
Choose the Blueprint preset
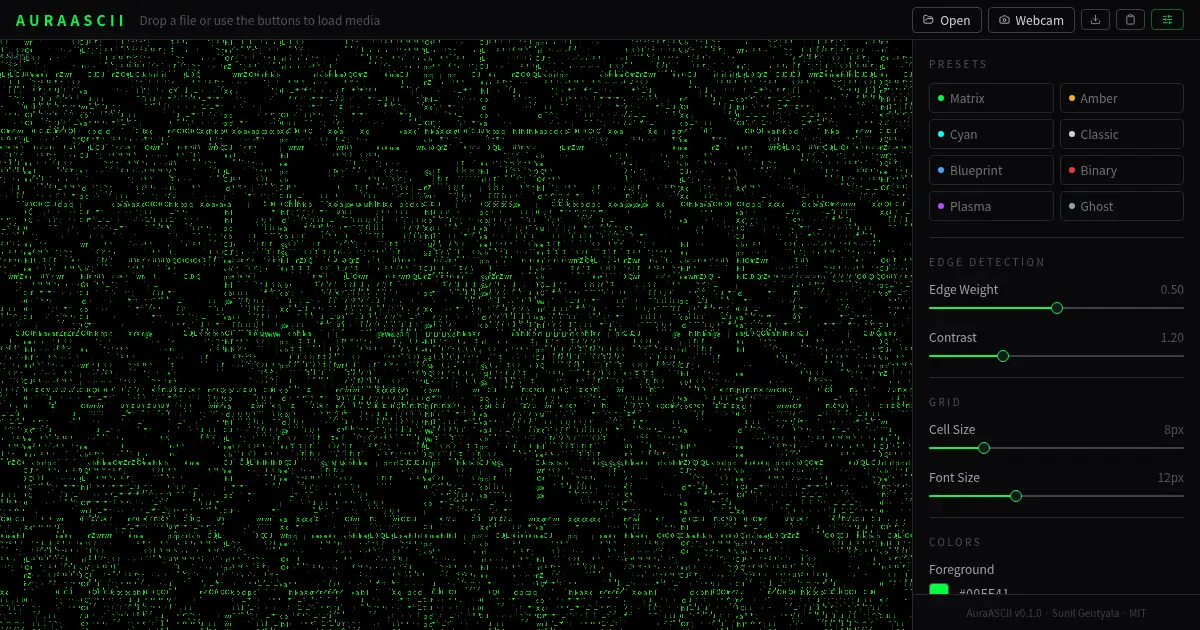point(991,170)
